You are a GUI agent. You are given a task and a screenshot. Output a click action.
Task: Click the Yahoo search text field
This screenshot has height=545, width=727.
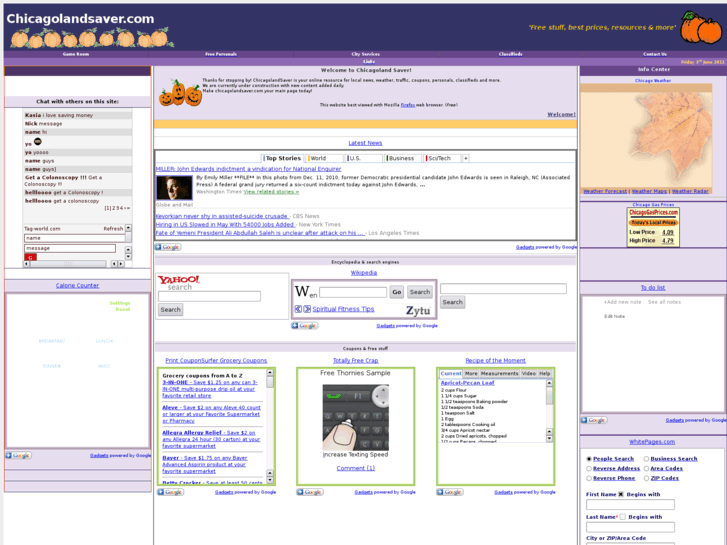(x=209, y=296)
